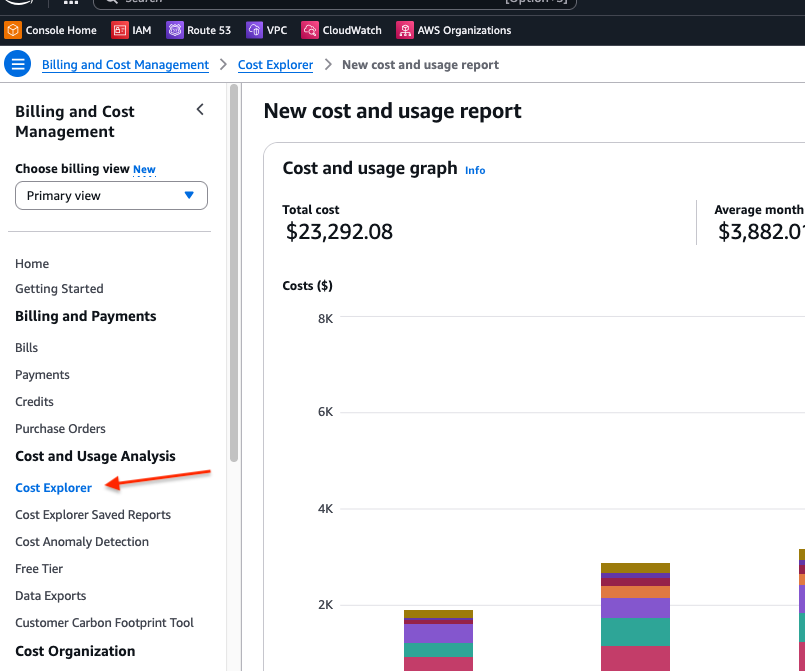Click the New cost and usage report title
This screenshot has height=671, width=805.
[393, 111]
